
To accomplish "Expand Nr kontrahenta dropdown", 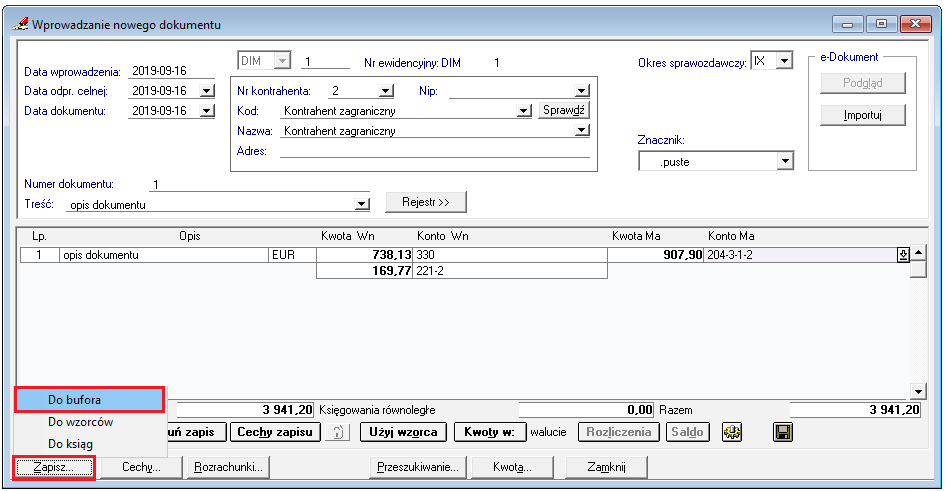I will click(x=386, y=91).
